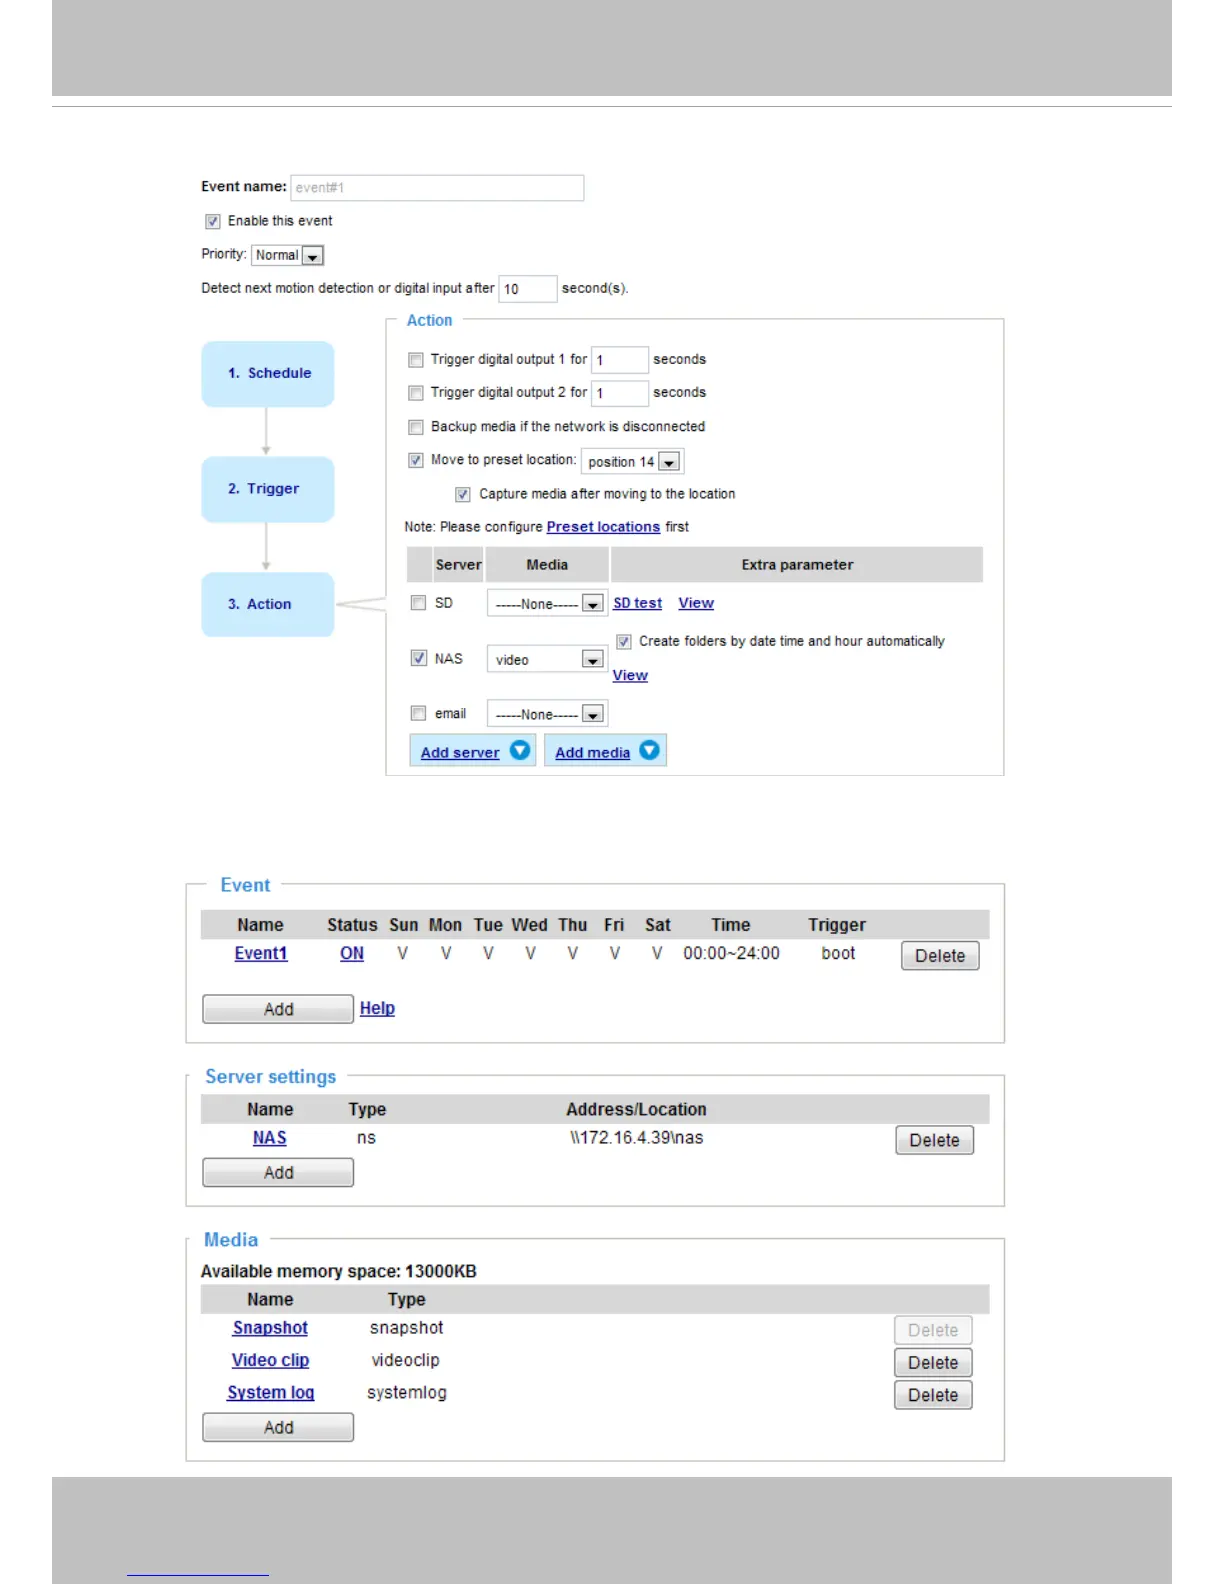Click the systemlog type cell
Image resolution: width=1224 pixels, height=1584 pixels.
(x=407, y=1393)
